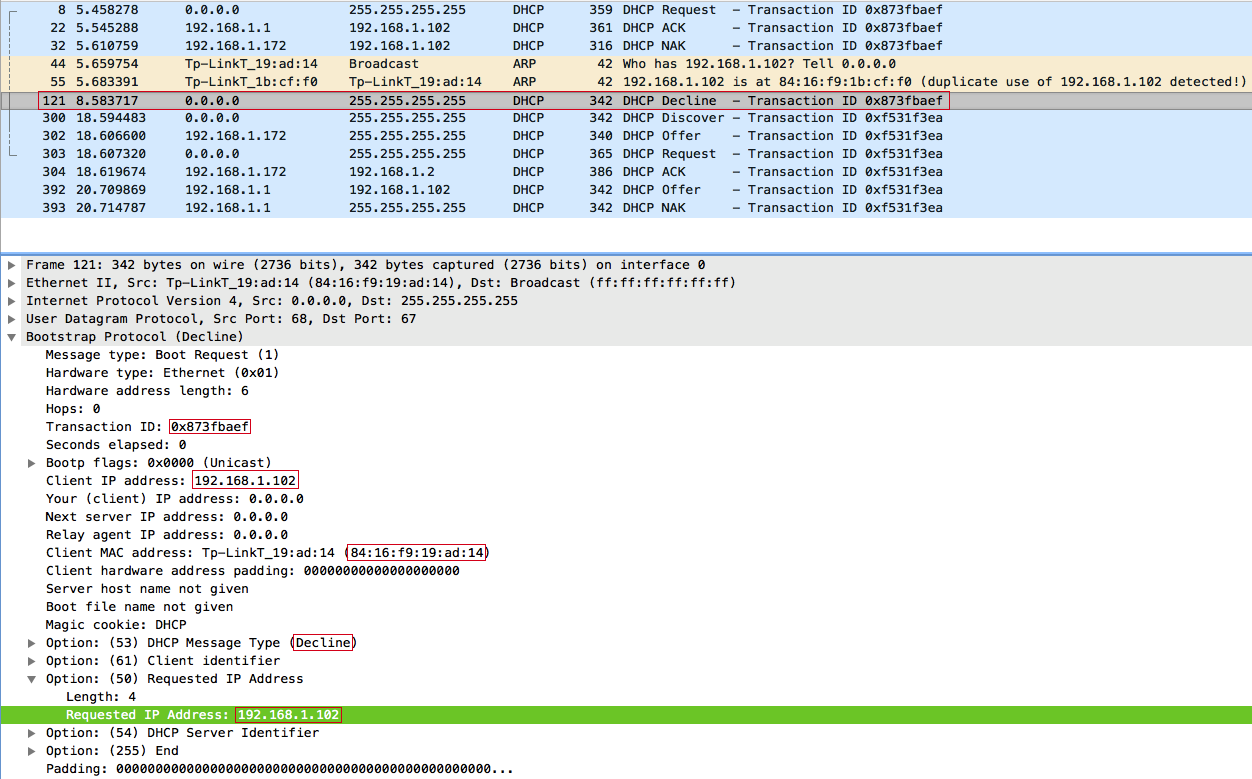1252x779 pixels.
Task: Expand the Frame 121 details
Action: click(x=11, y=265)
